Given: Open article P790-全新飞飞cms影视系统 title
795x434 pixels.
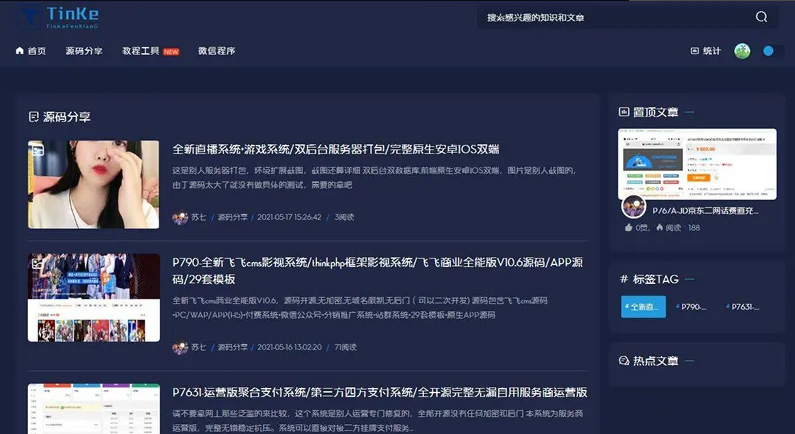Looking at the screenshot, I should [378, 270].
